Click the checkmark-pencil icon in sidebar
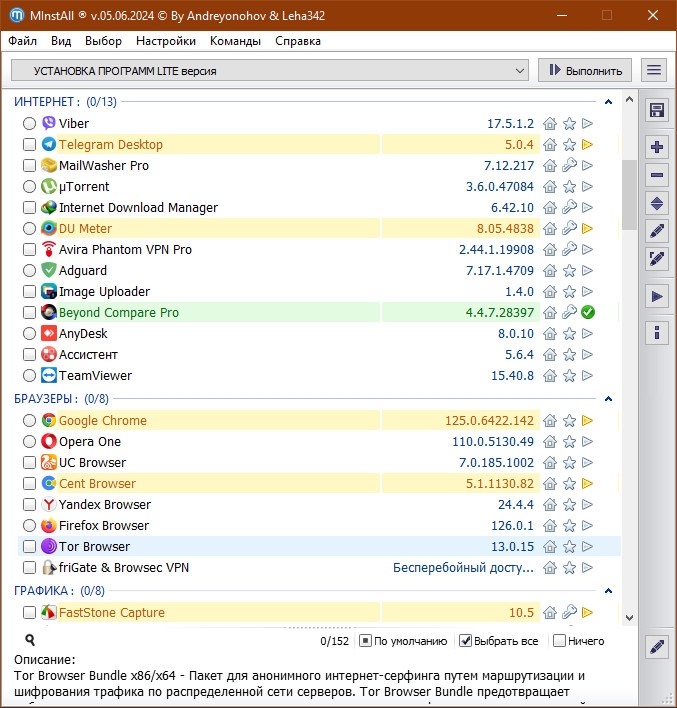677x708 pixels. (x=657, y=259)
